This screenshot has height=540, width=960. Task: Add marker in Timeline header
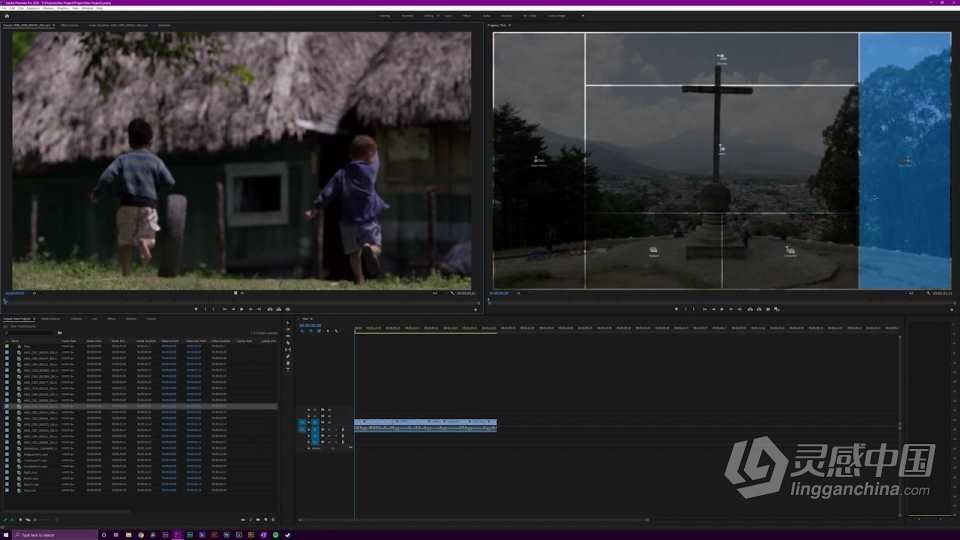(x=328, y=331)
